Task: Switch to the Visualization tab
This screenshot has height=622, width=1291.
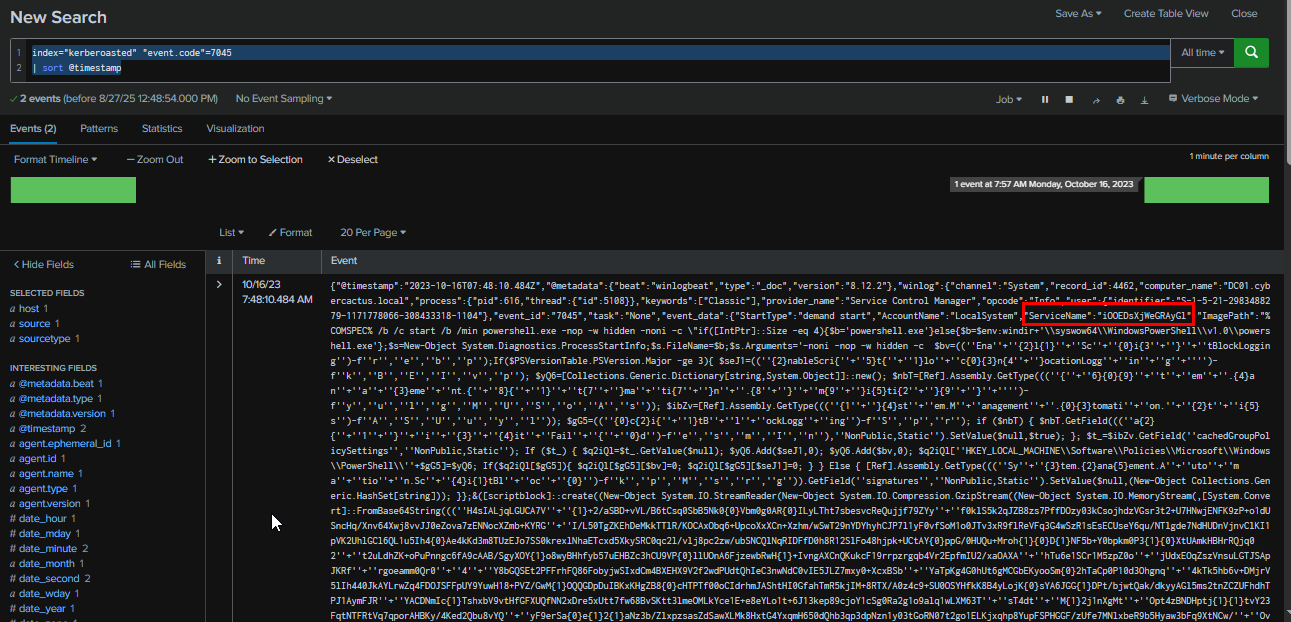Action: click(235, 129)
